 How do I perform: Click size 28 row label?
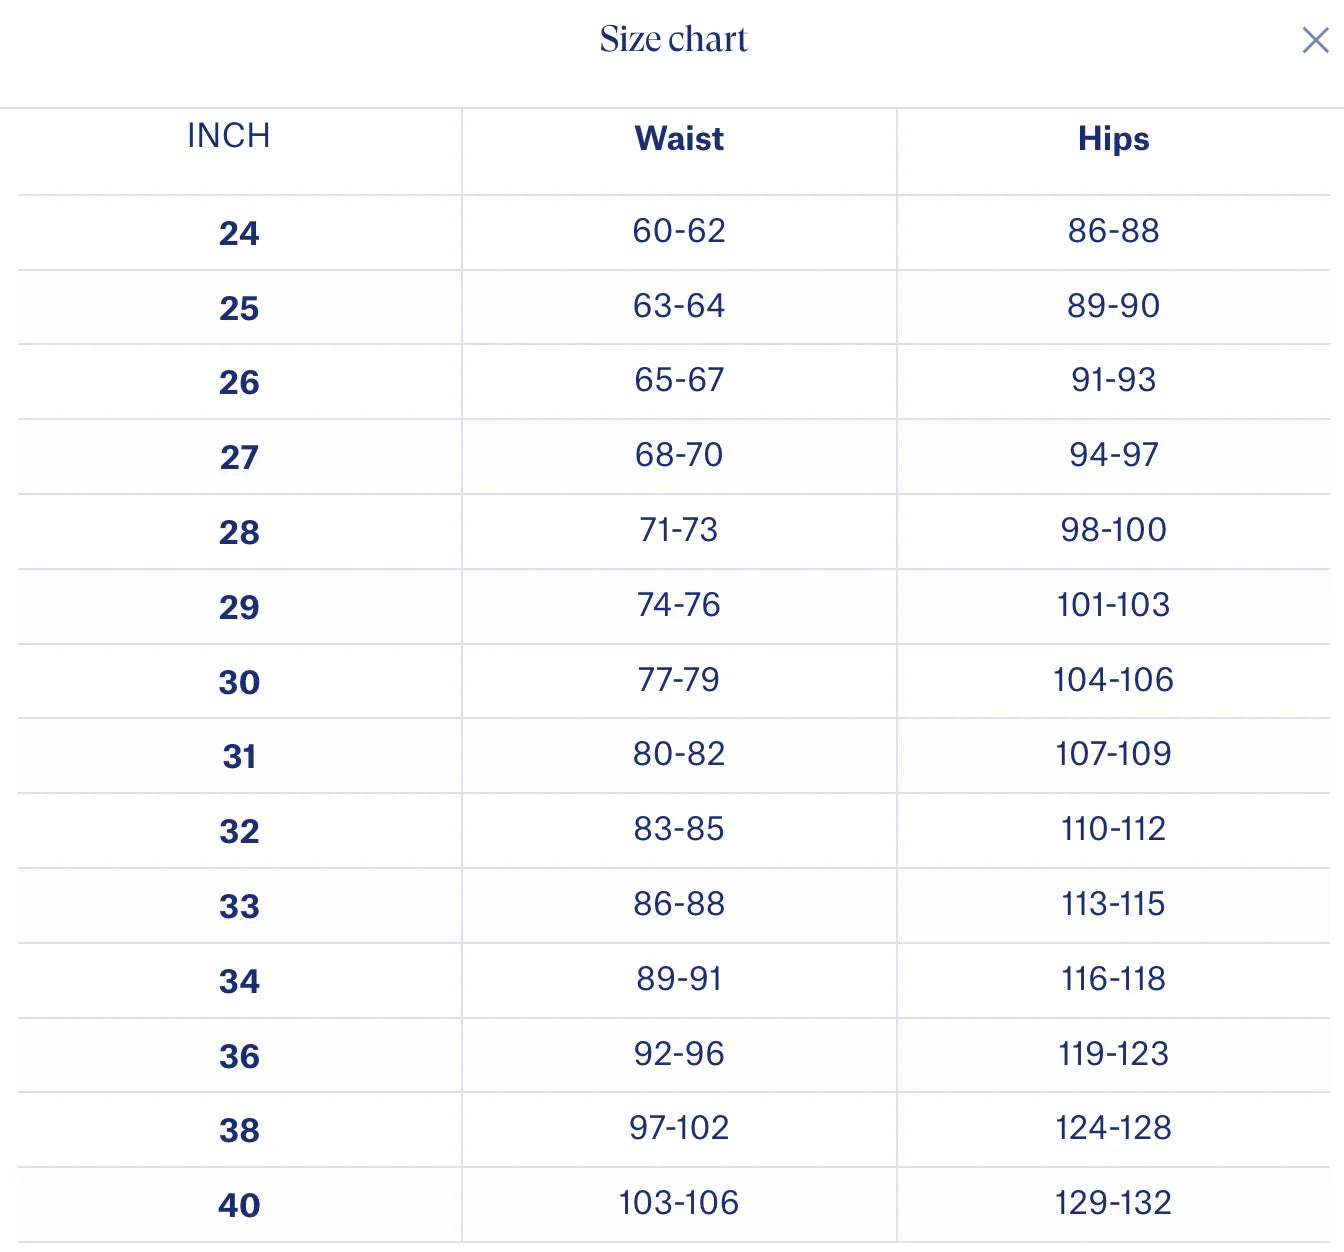[x=239, y=532]
